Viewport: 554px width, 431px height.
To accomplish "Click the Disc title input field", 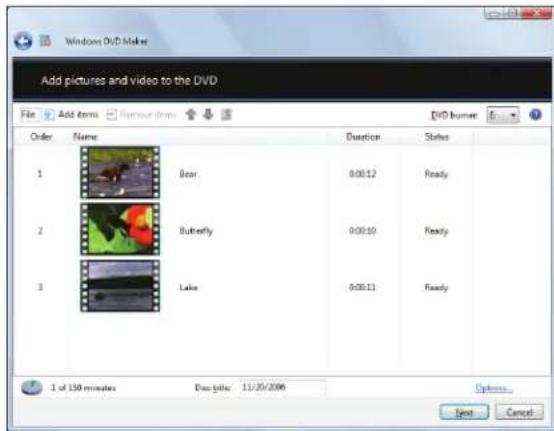I will [282, 388].
